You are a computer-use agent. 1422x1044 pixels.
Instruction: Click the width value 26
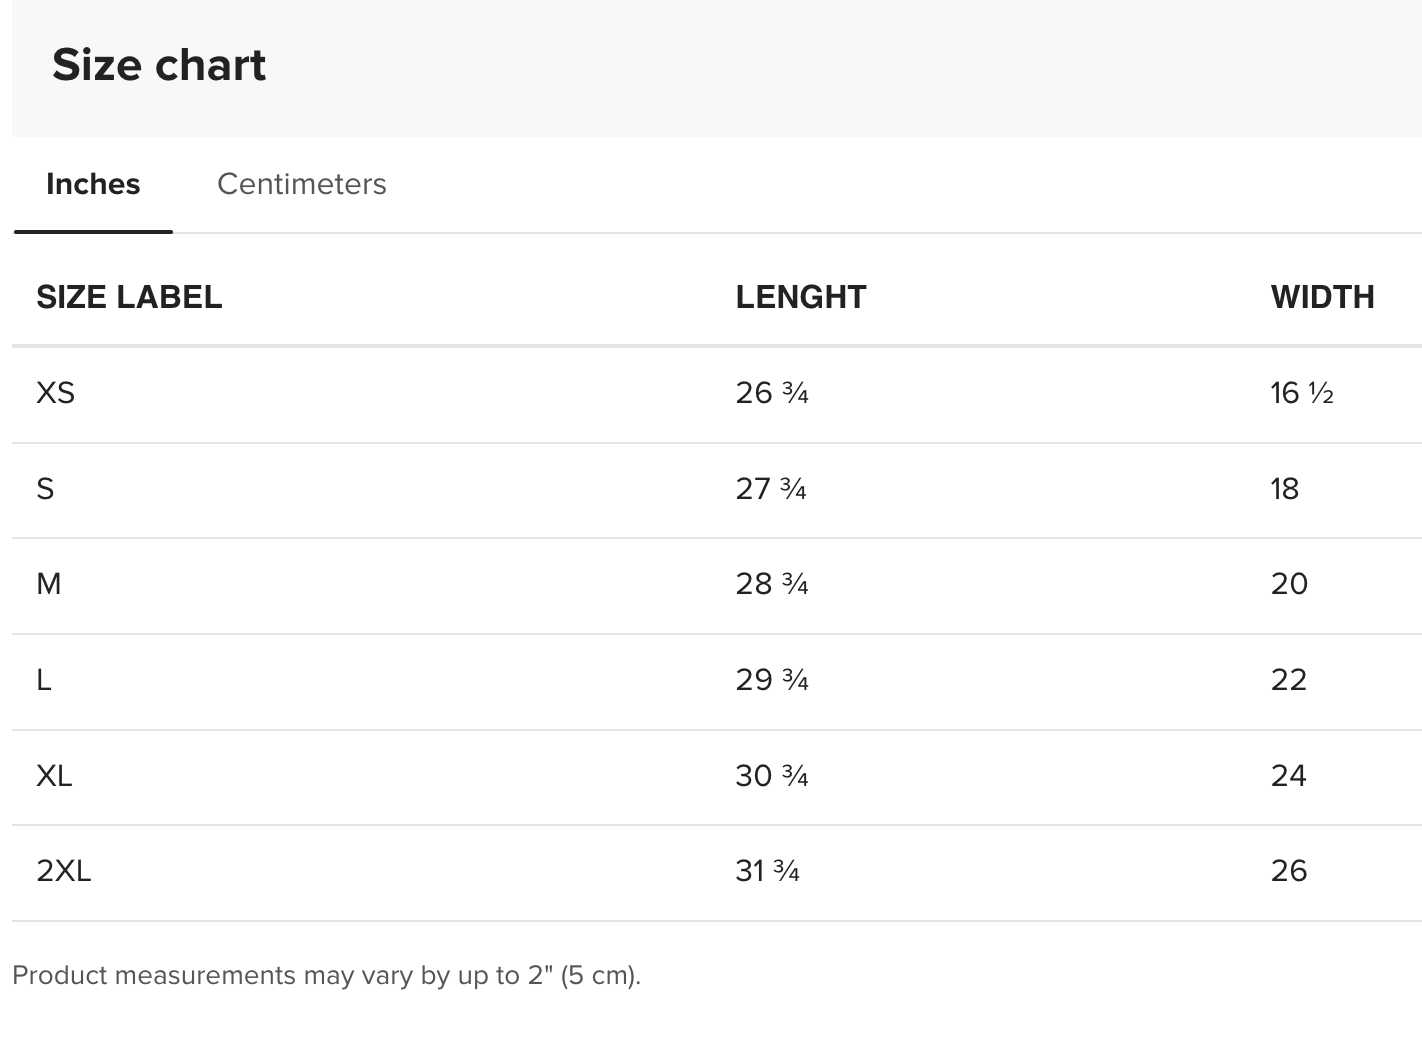(1288, 871)
